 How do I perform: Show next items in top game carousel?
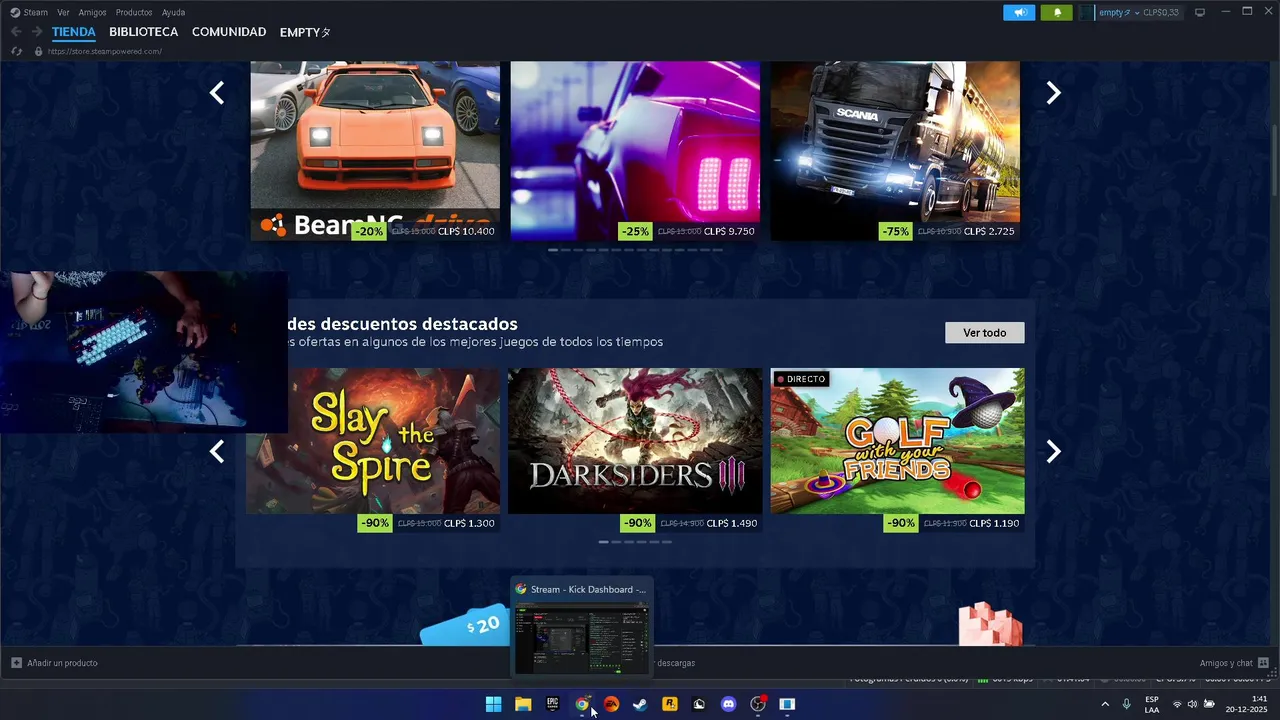(1053, 93)
